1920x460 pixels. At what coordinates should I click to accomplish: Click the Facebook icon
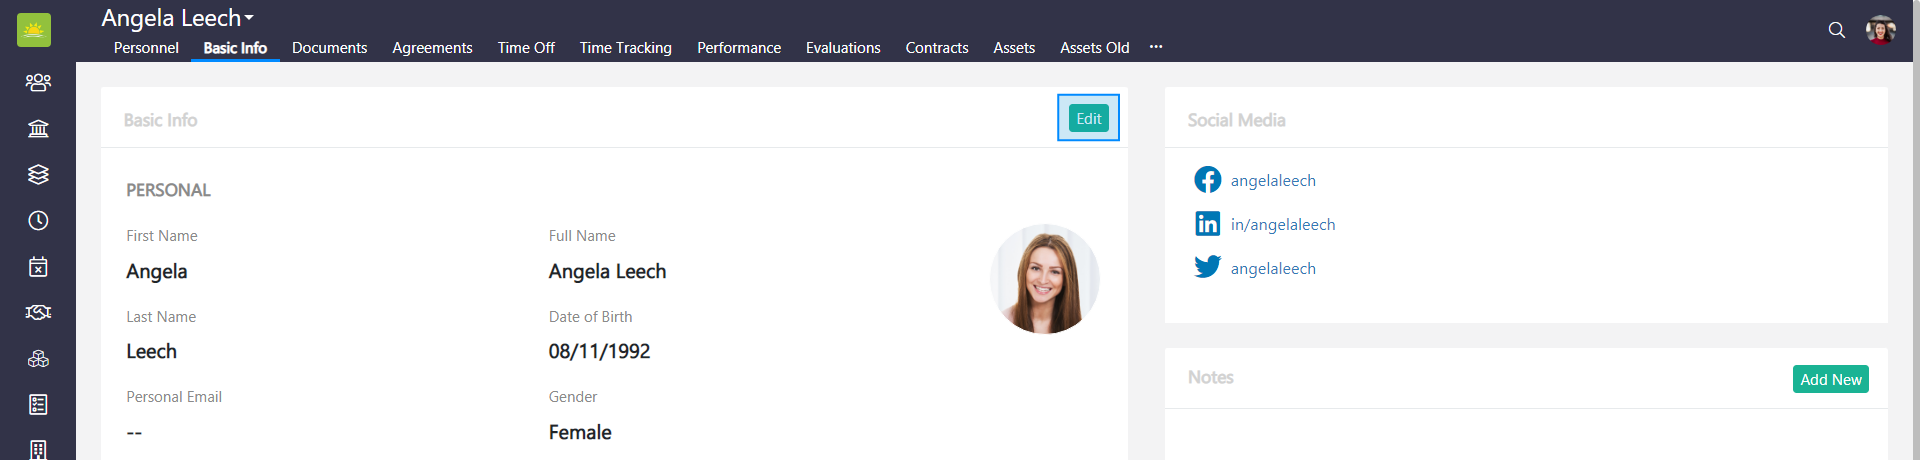click(x=1207, y=179)
